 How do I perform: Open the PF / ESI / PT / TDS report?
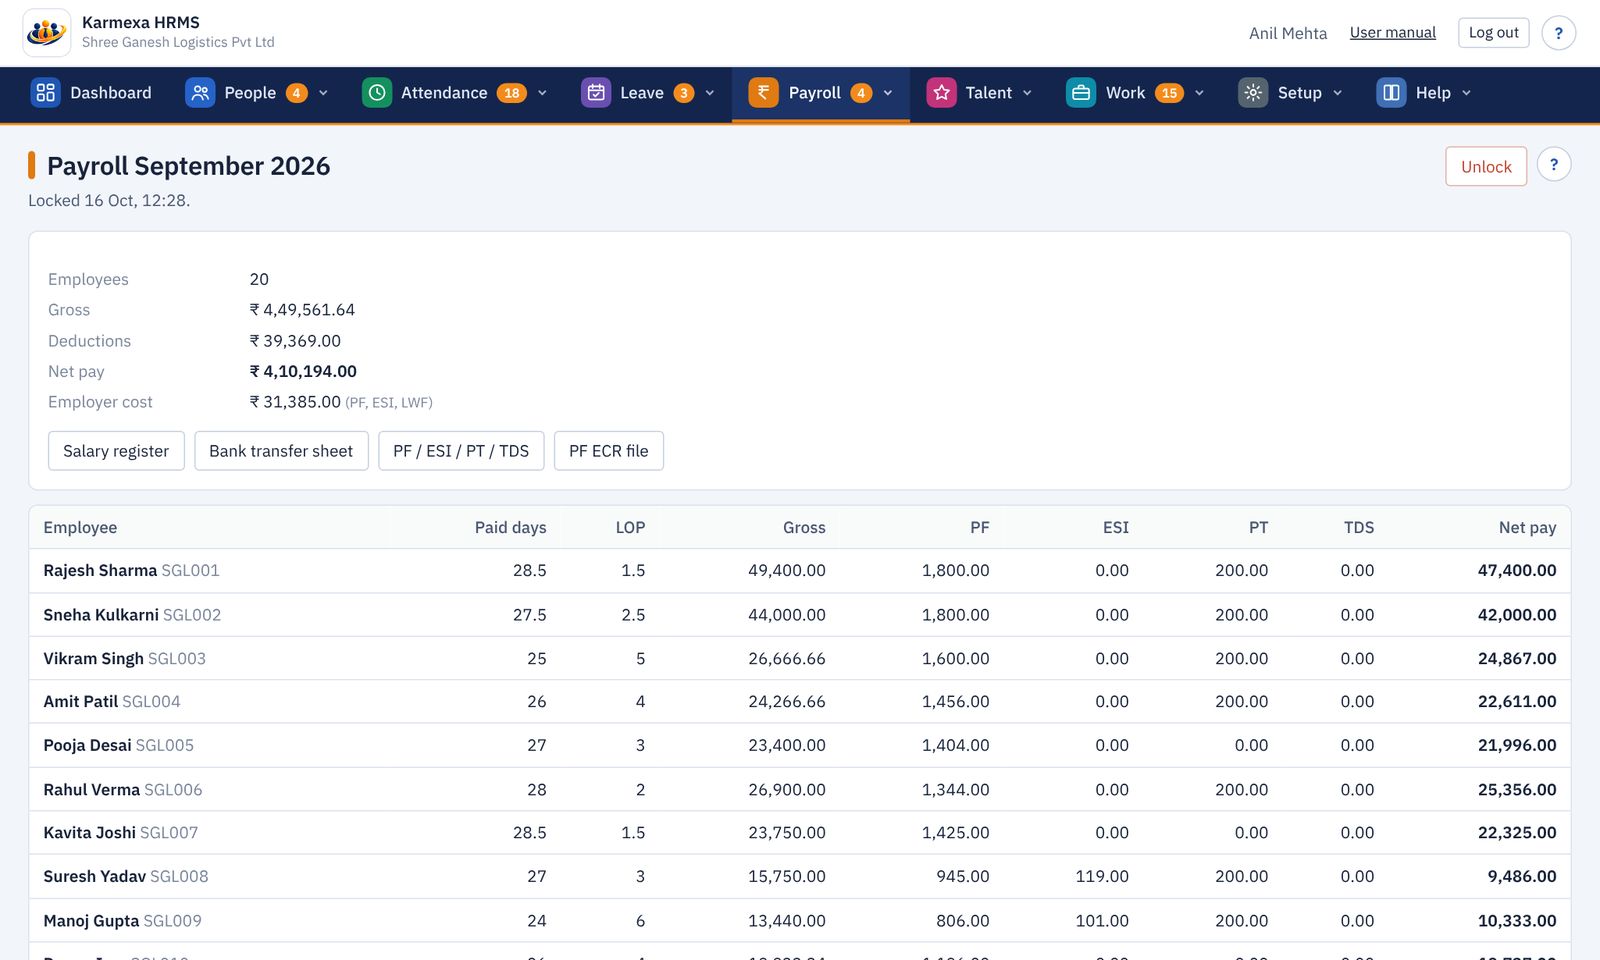(461, 451)
